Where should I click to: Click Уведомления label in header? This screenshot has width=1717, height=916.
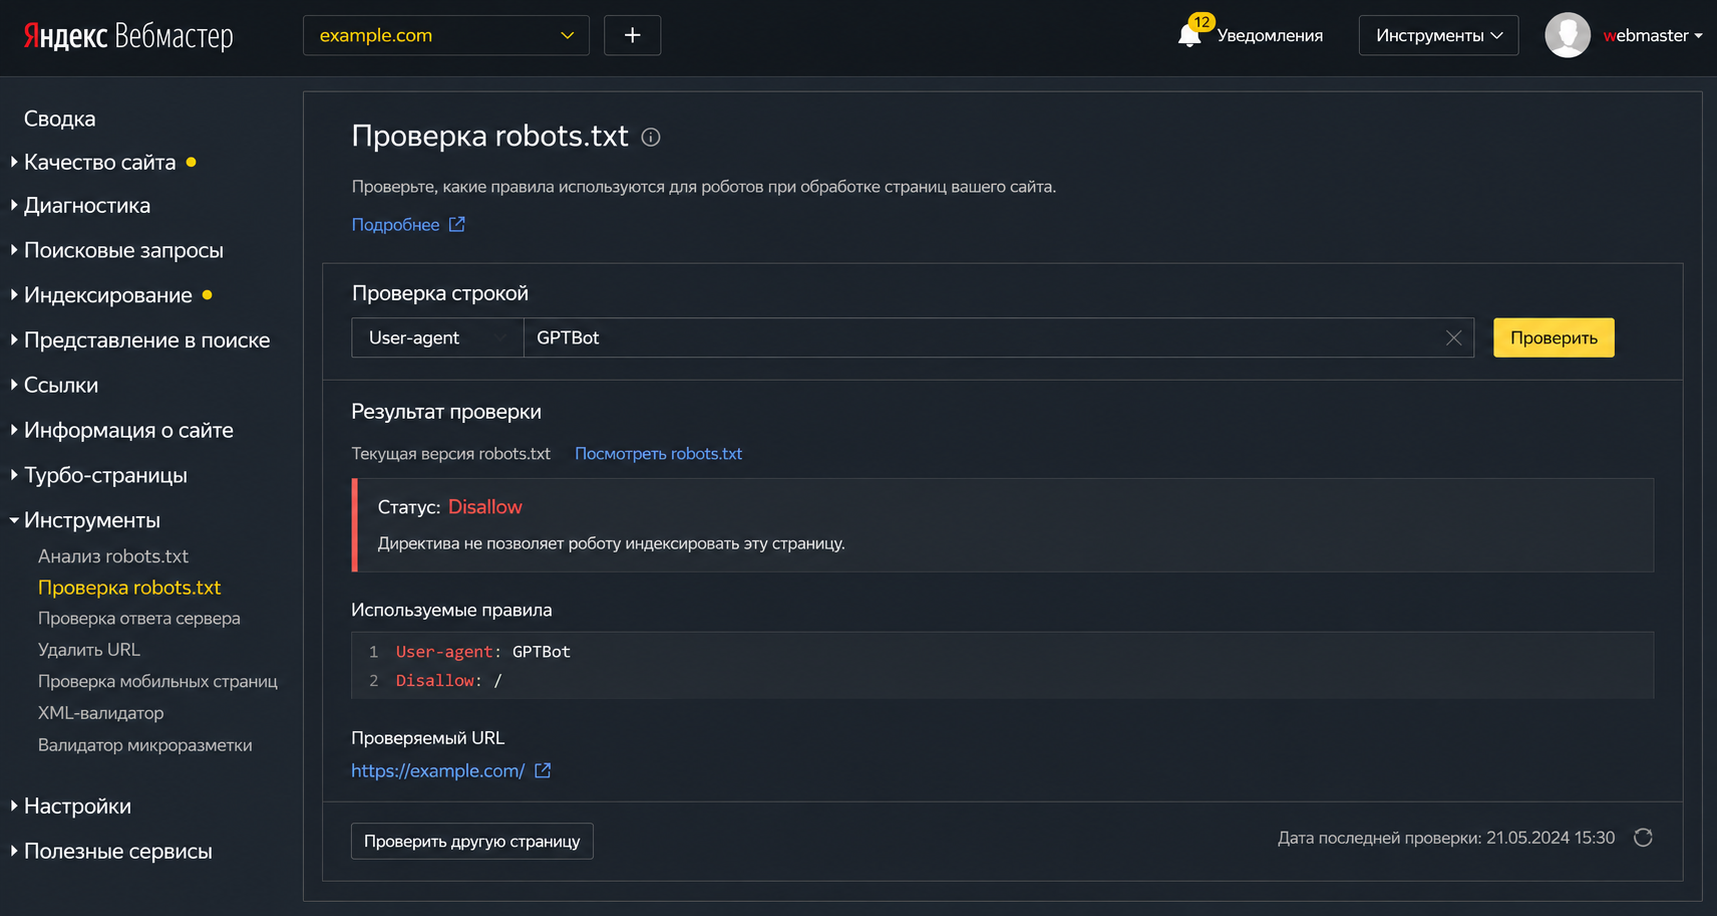coord(1269,36)
